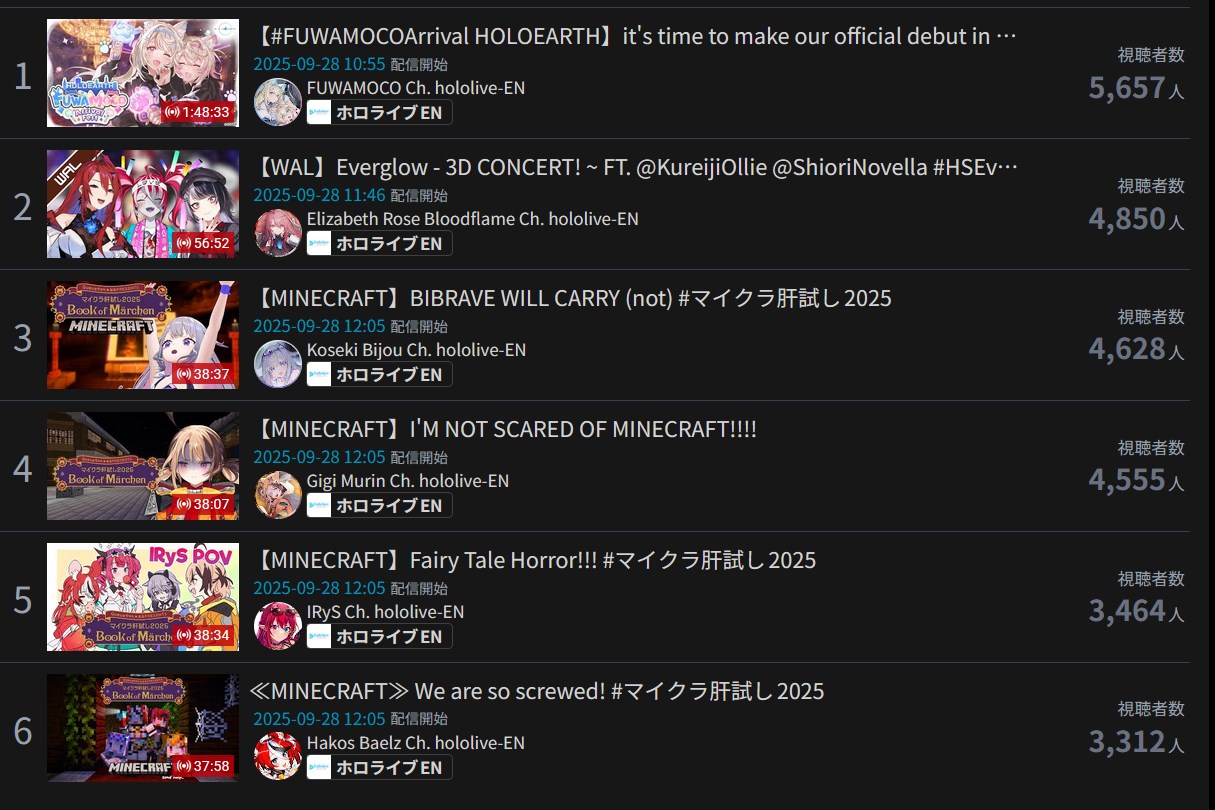Open the I'M NOT SCARED OF MINECRAFT title
This screenshot has width=1215, height=810.
[505, 429]
